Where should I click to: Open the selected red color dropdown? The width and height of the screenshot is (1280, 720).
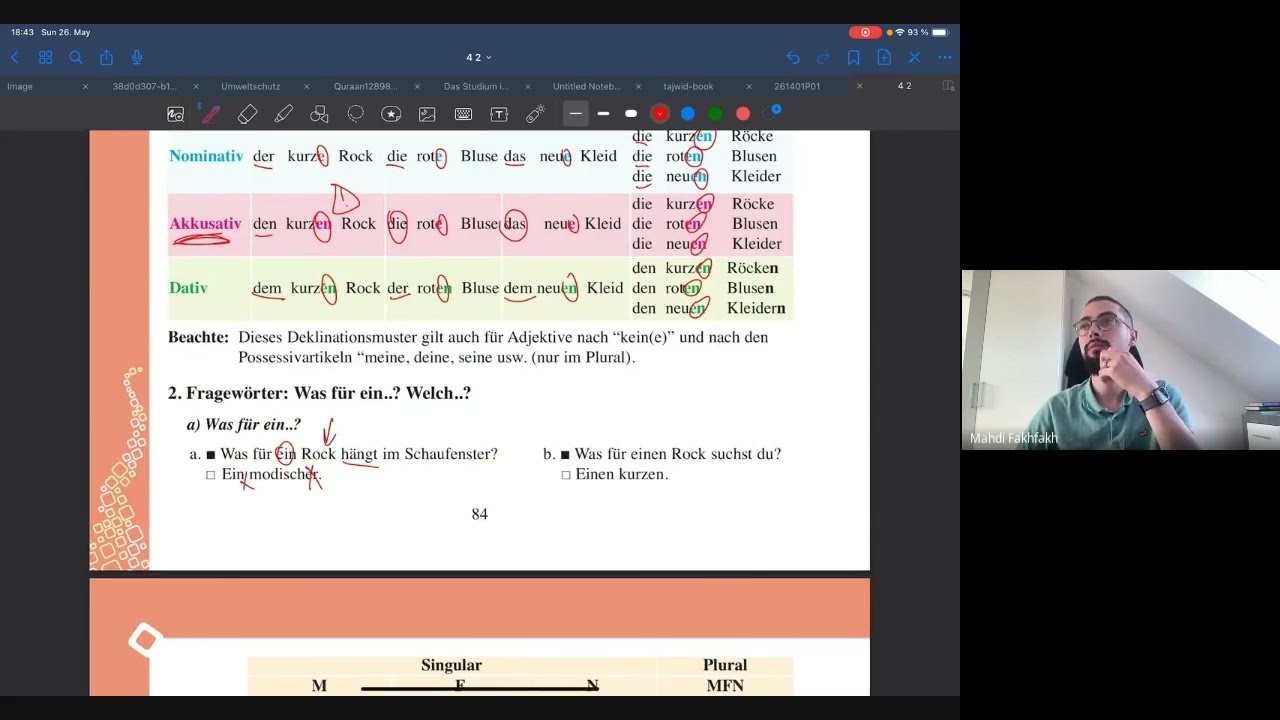(x=660, y=114)
